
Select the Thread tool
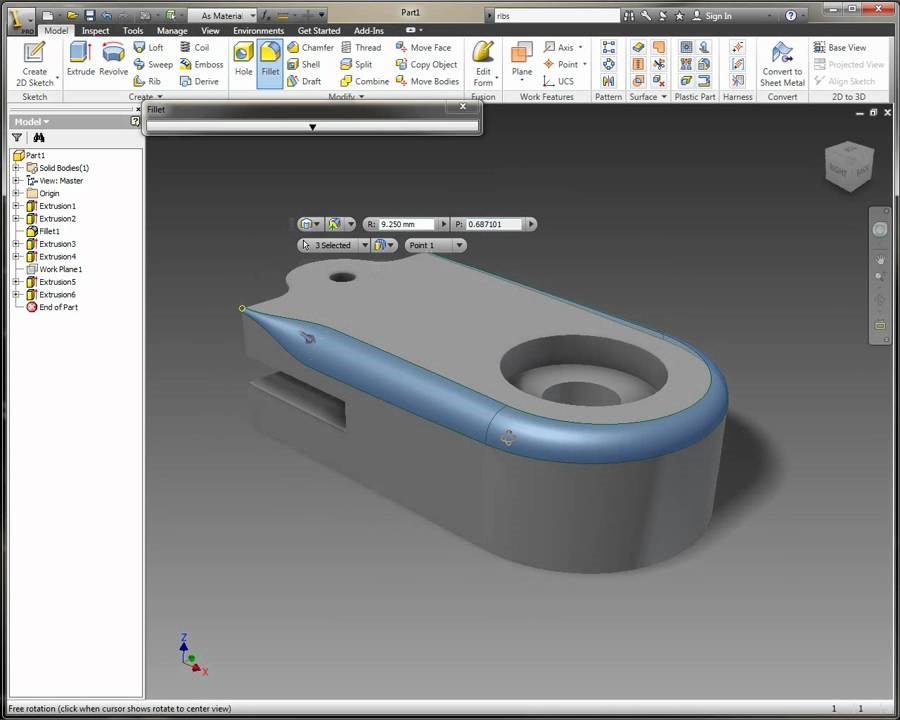coord(367,47)
